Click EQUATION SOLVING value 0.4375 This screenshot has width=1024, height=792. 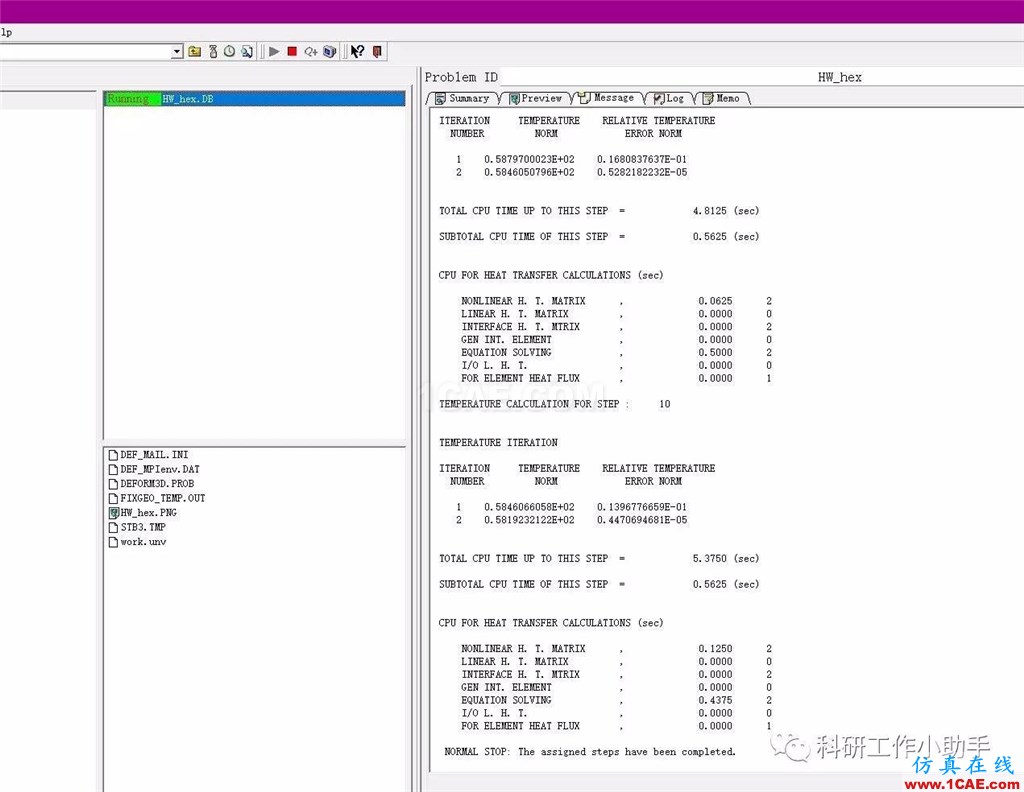tap(715, 700)
